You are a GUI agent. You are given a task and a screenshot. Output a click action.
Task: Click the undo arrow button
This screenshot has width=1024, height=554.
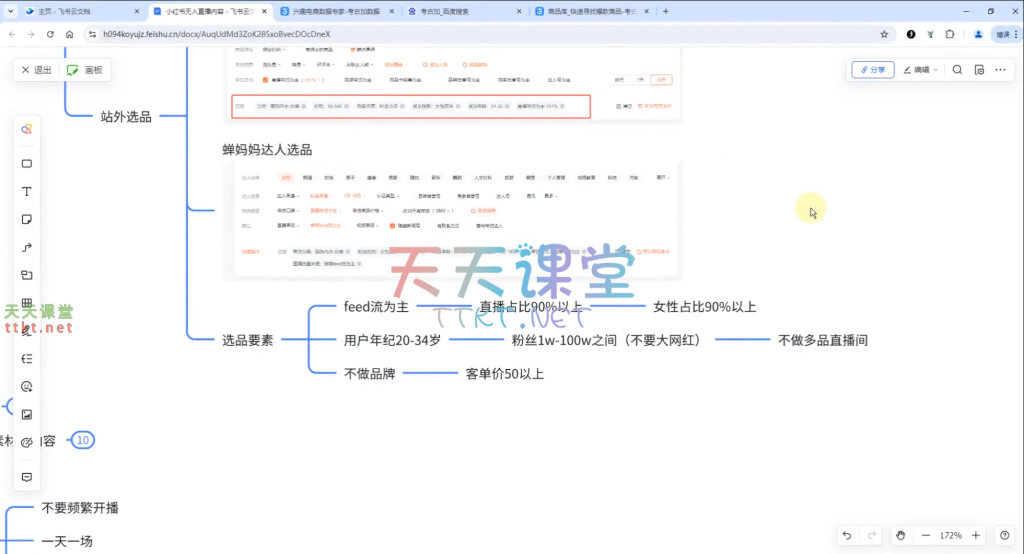pos(847,535)
